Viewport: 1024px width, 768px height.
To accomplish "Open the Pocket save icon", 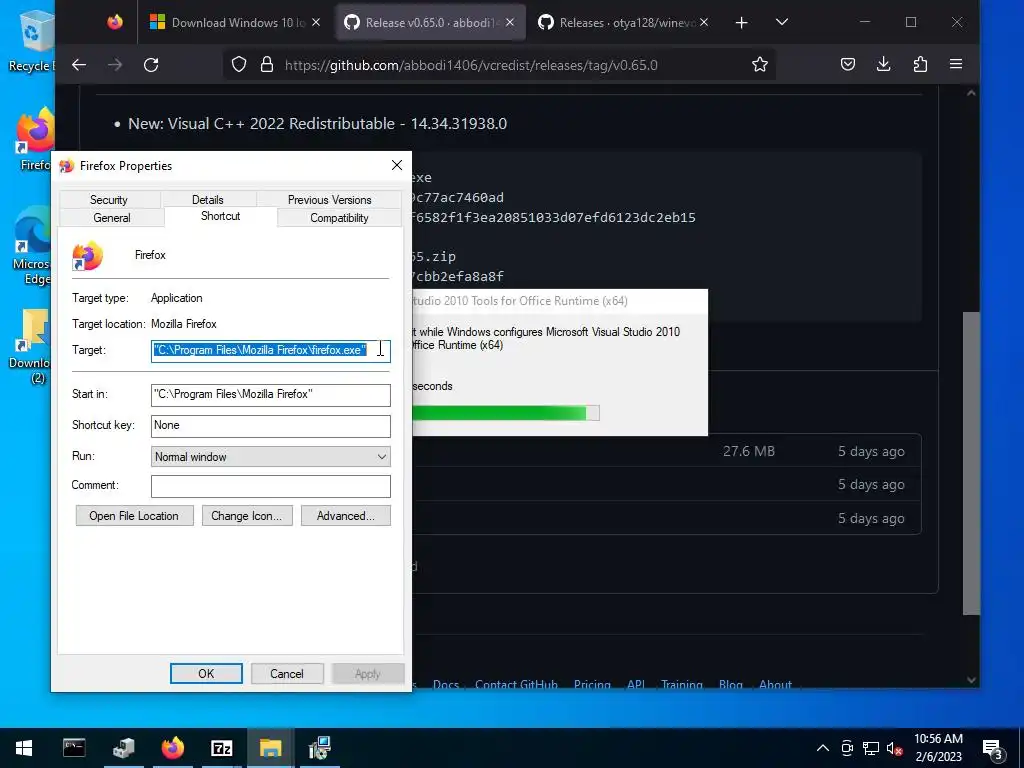I will pos(848,64).
